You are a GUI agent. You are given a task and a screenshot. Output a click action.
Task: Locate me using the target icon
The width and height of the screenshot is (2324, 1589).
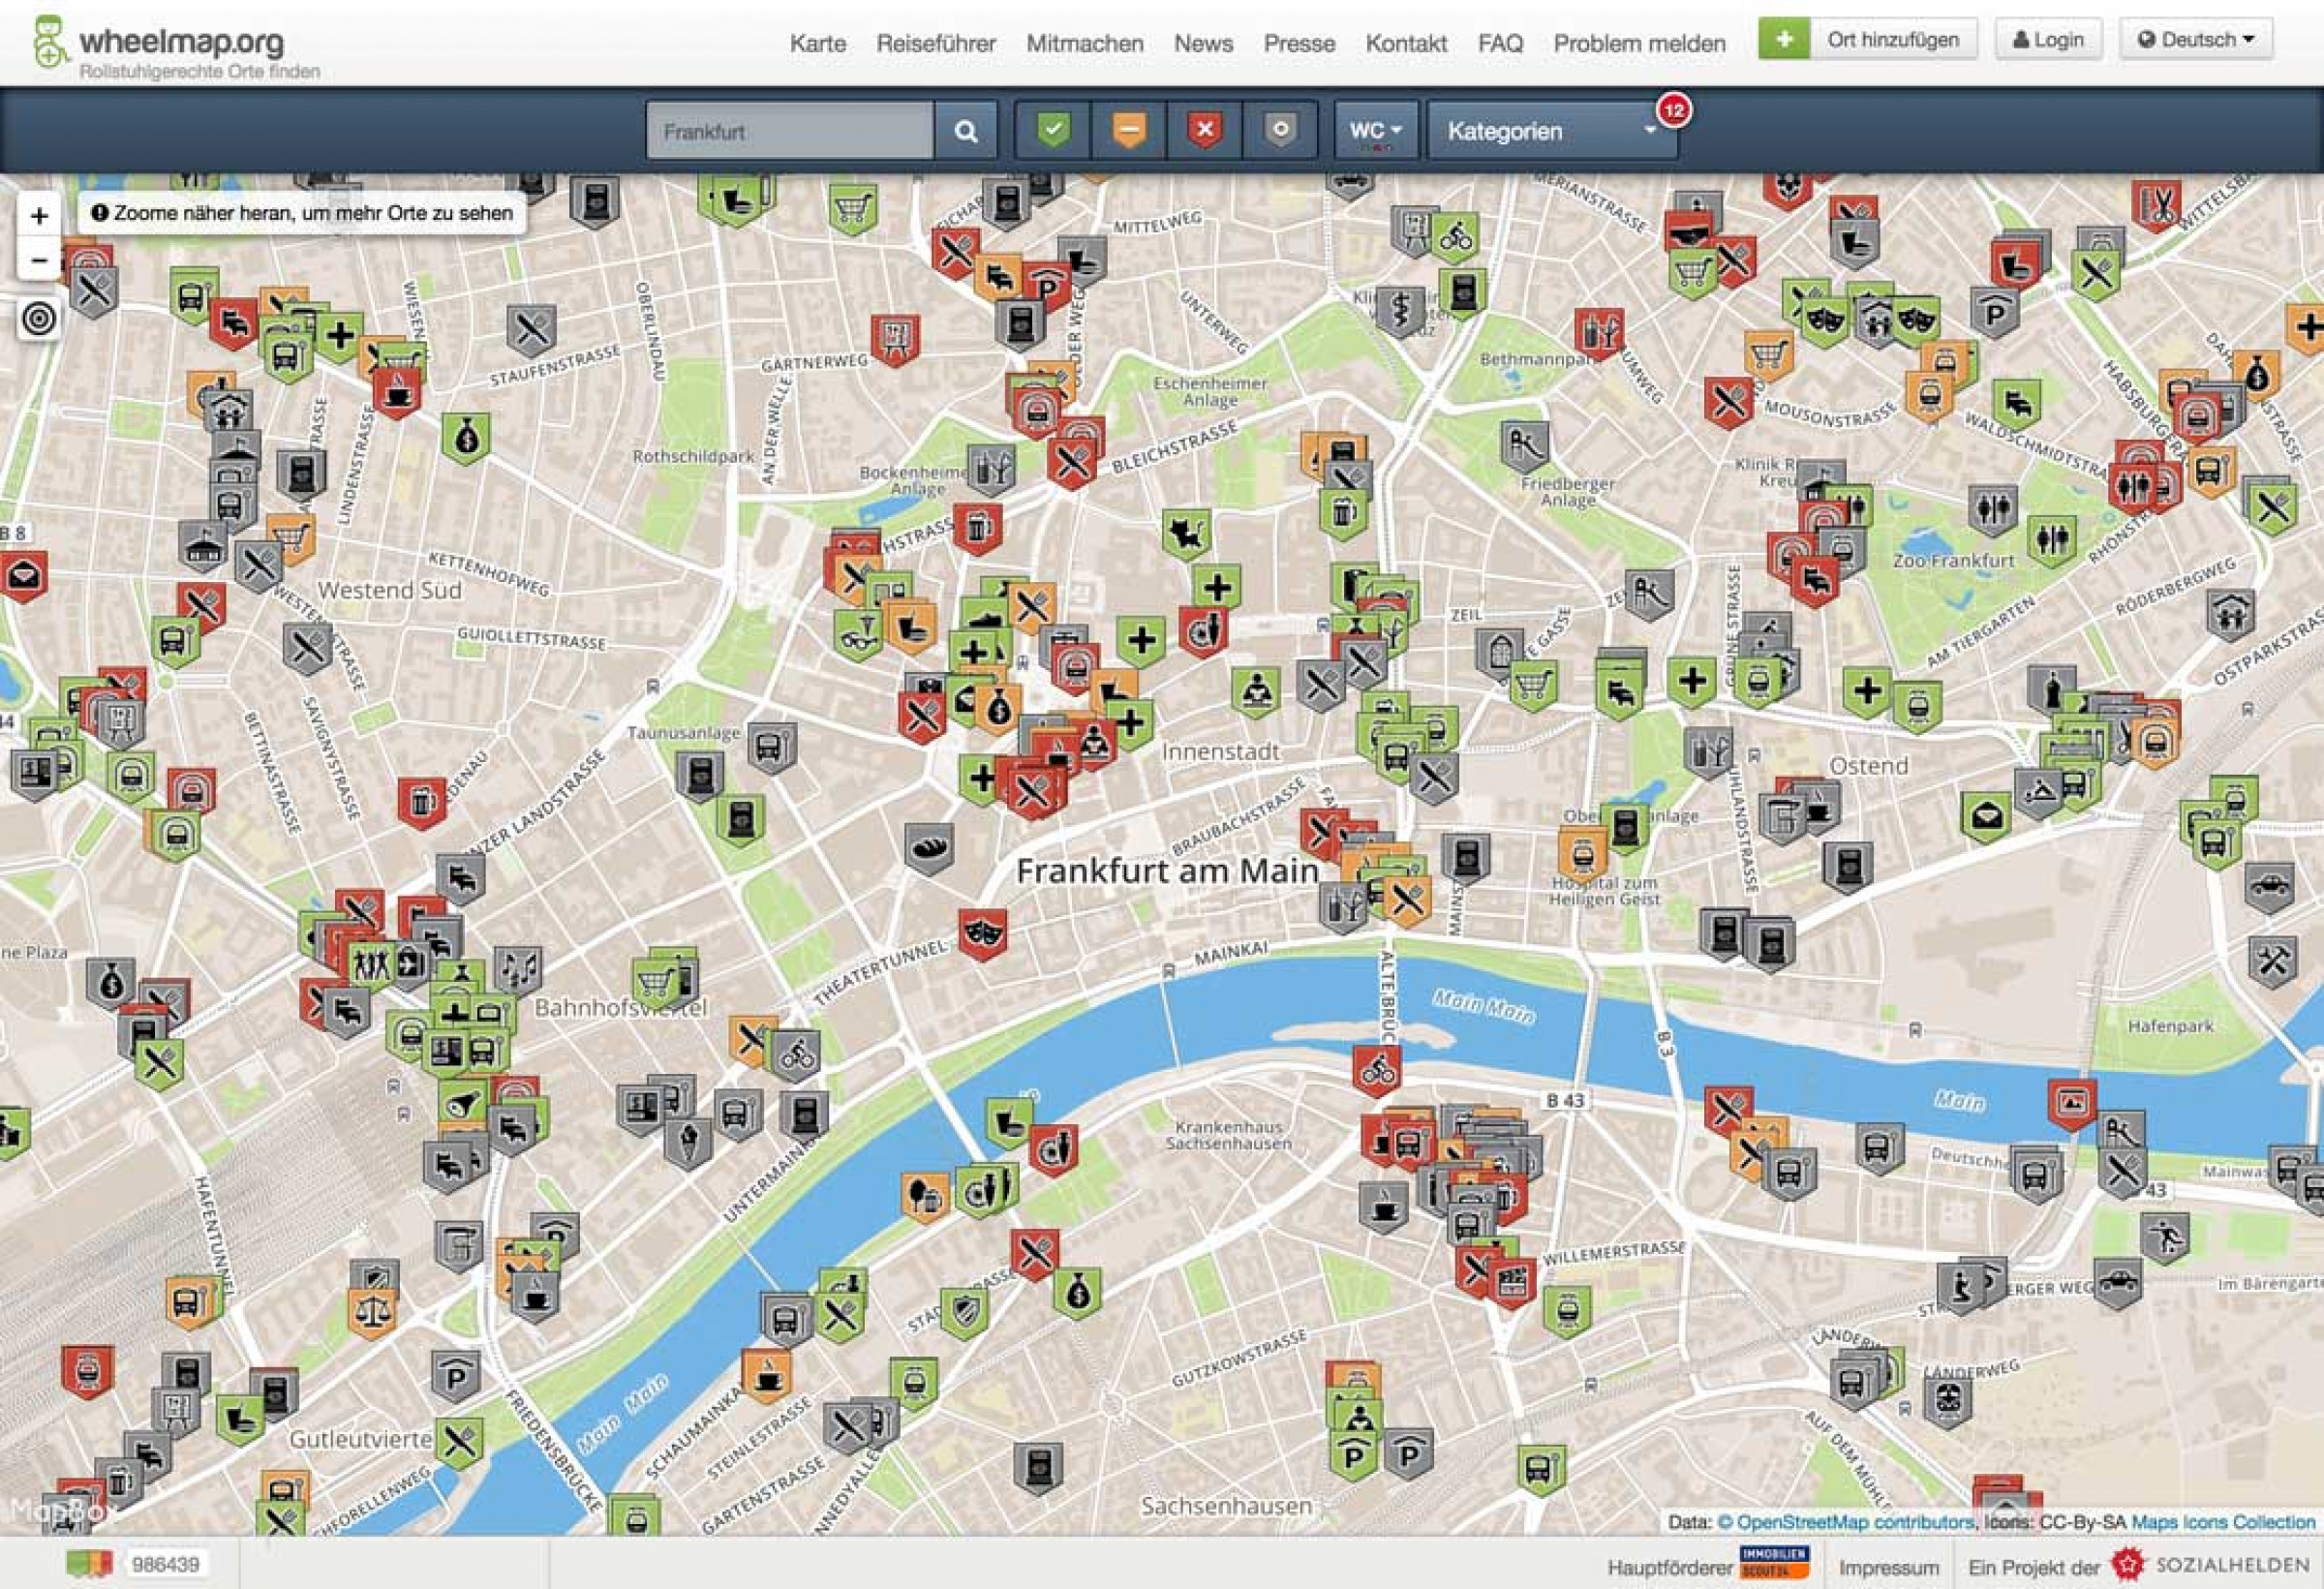coord(39,319)
